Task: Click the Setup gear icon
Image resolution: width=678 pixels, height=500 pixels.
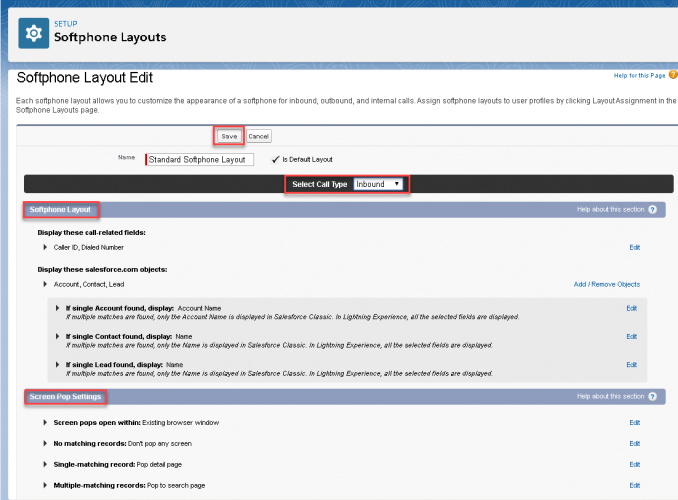Action: point(35,32)
